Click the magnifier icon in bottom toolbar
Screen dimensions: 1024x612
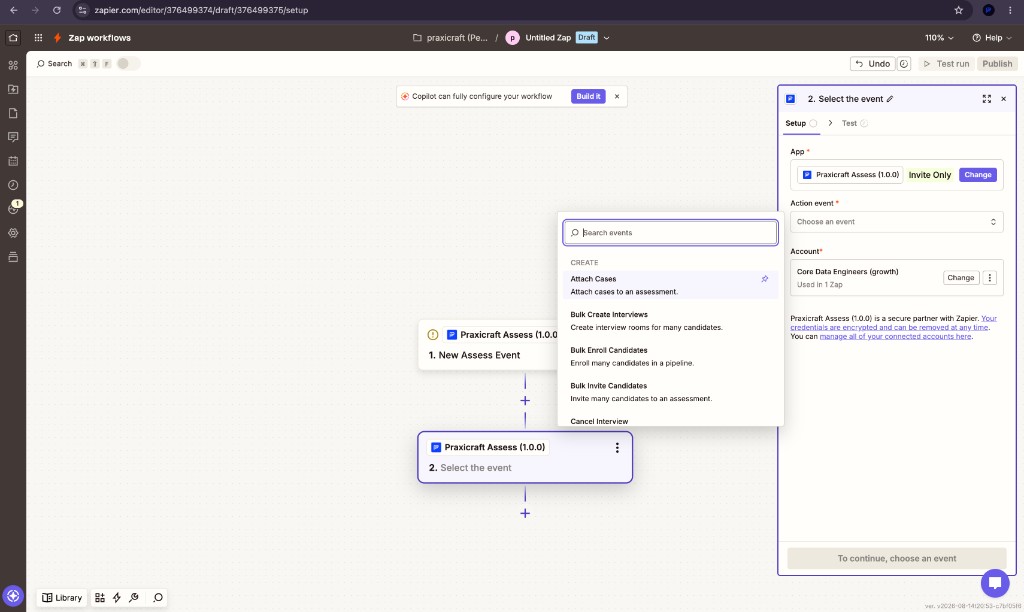click(157, 598)
